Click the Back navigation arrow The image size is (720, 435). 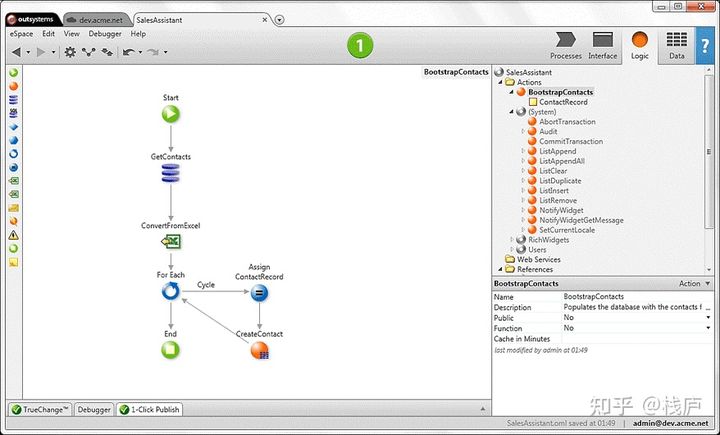17,52
